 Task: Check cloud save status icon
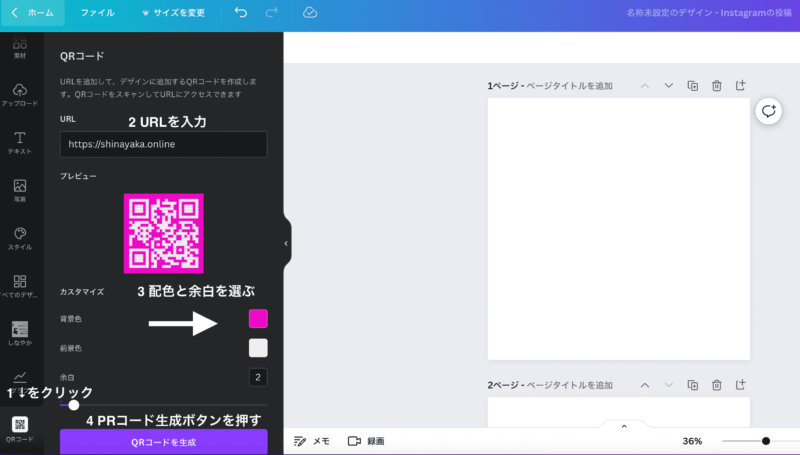310,13
